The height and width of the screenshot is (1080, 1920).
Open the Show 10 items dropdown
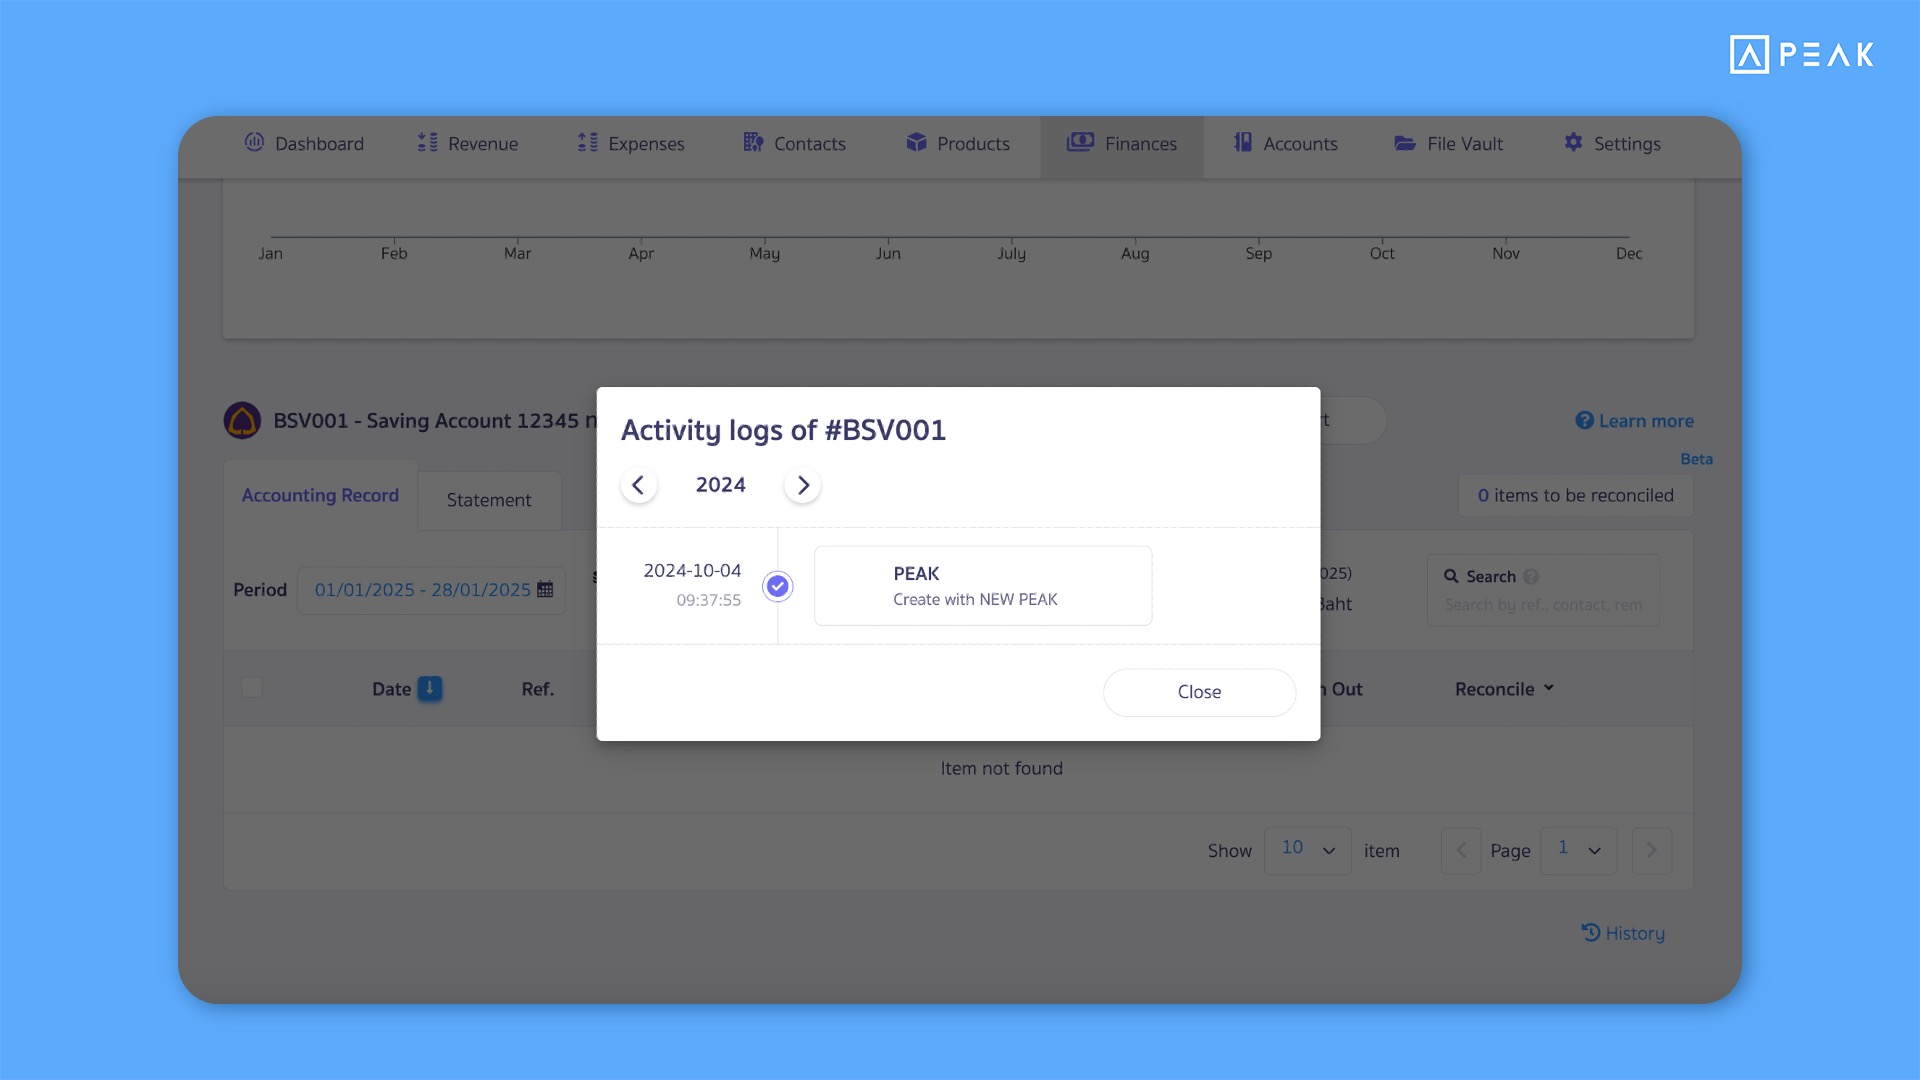1308,851
